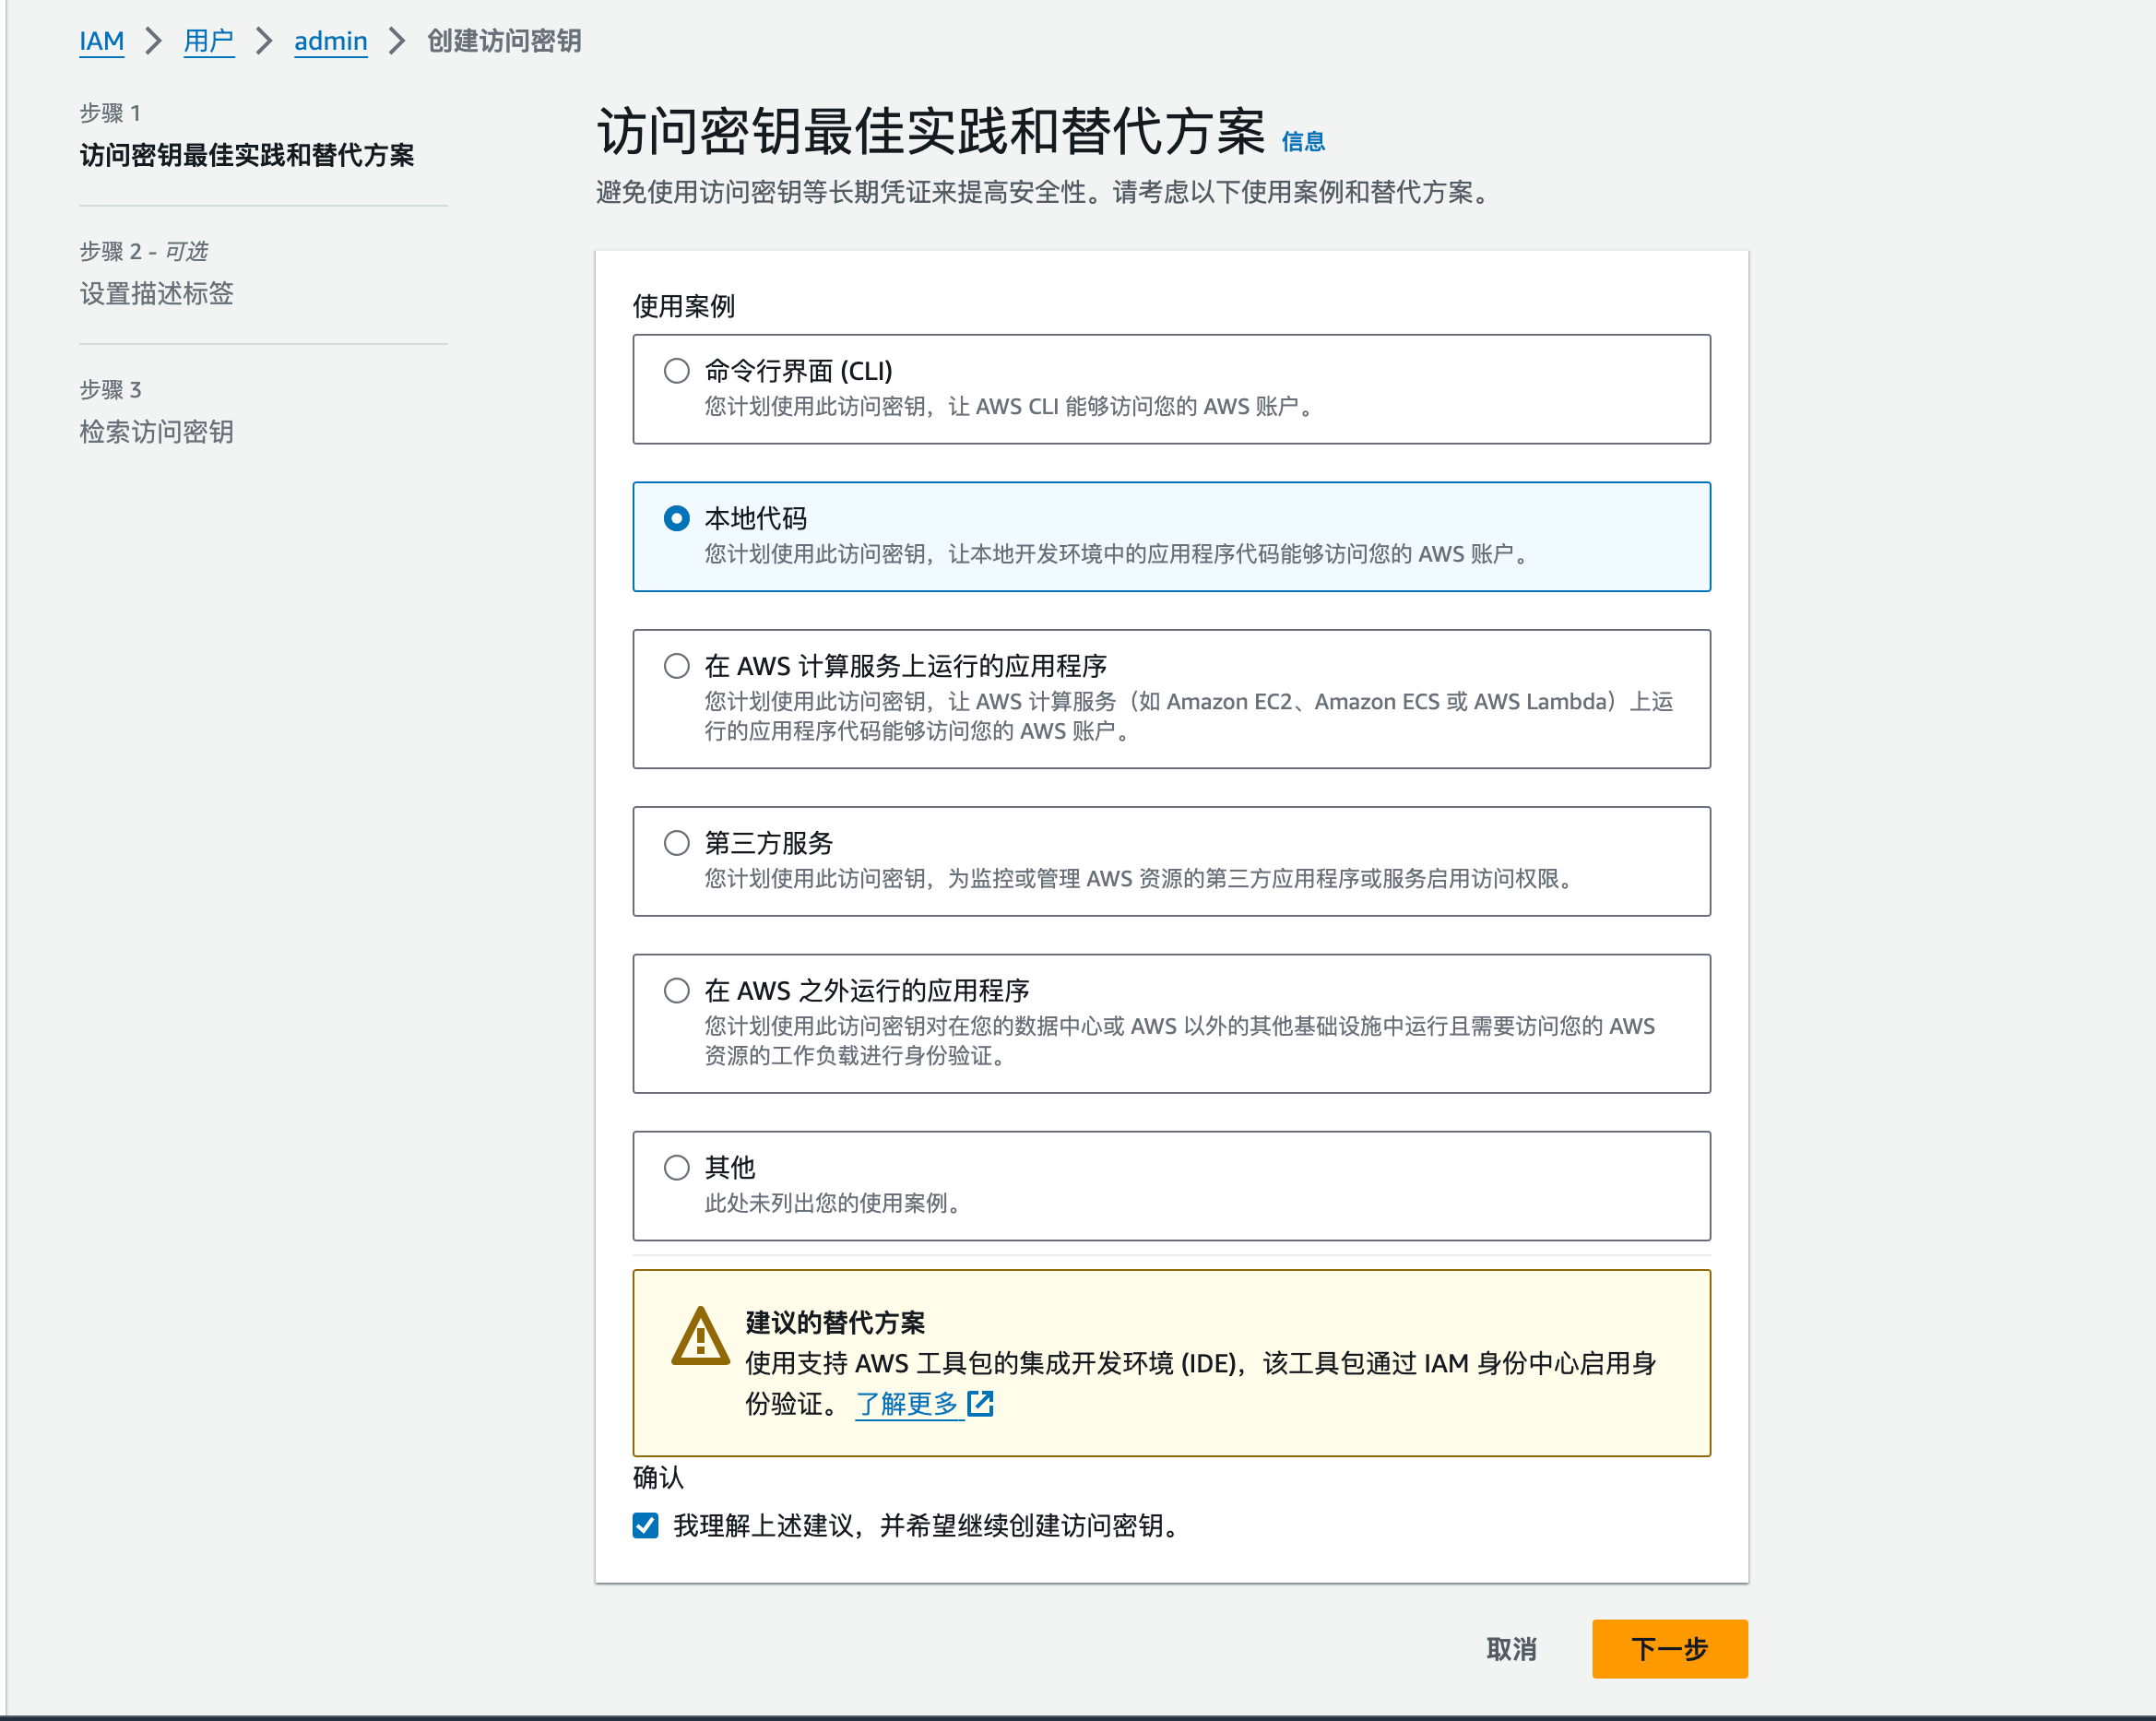Open the IAM breadcrumb link
The height and width of the screenshot is (1721, 2156).
pos(101,41)
